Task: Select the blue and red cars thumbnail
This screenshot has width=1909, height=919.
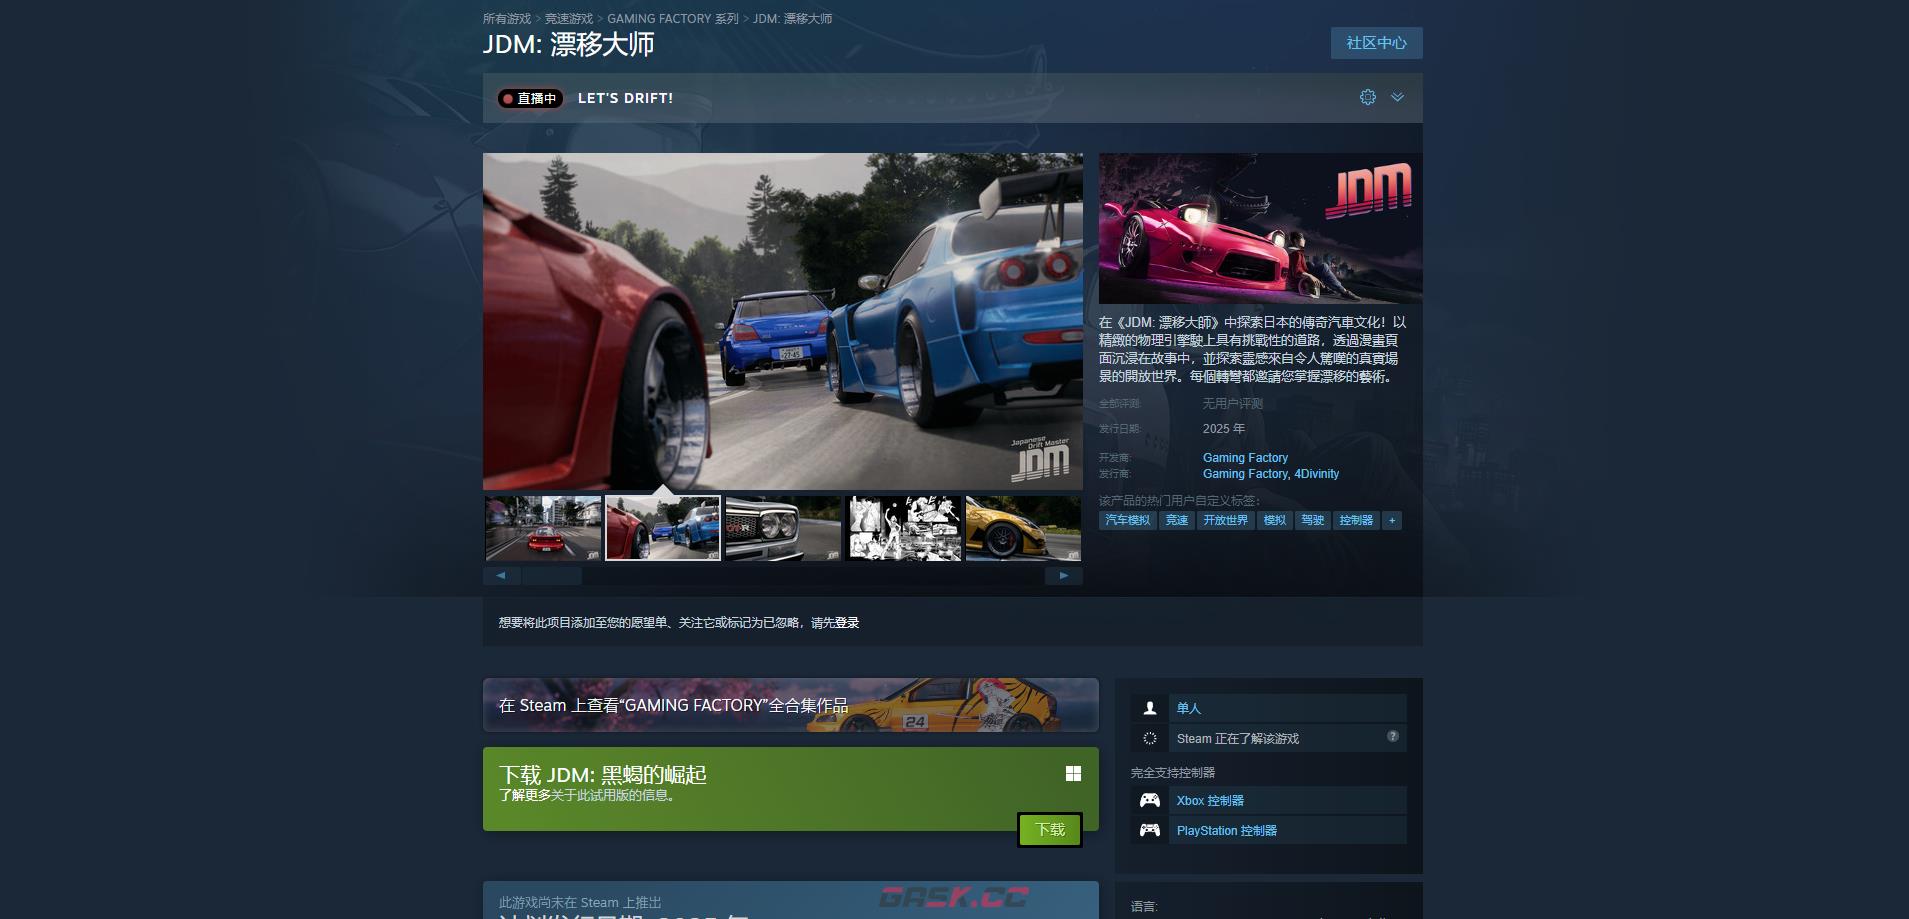Action: tap(663, 528)
